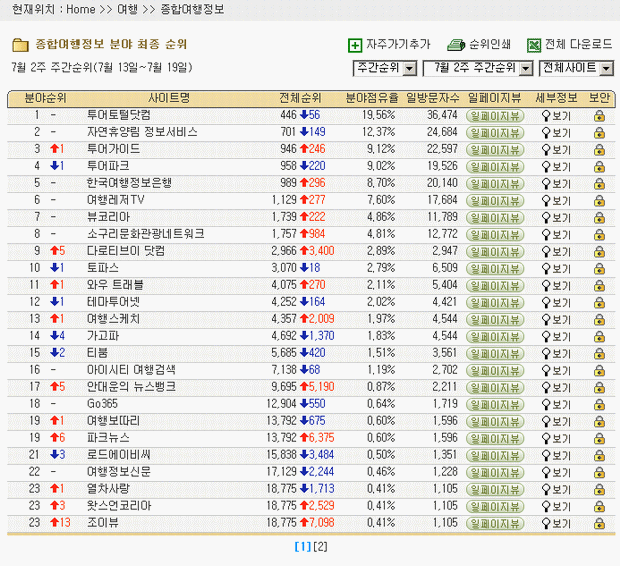
Task: Open the 한국여행정보은행 site link
Action: point(128,181)
